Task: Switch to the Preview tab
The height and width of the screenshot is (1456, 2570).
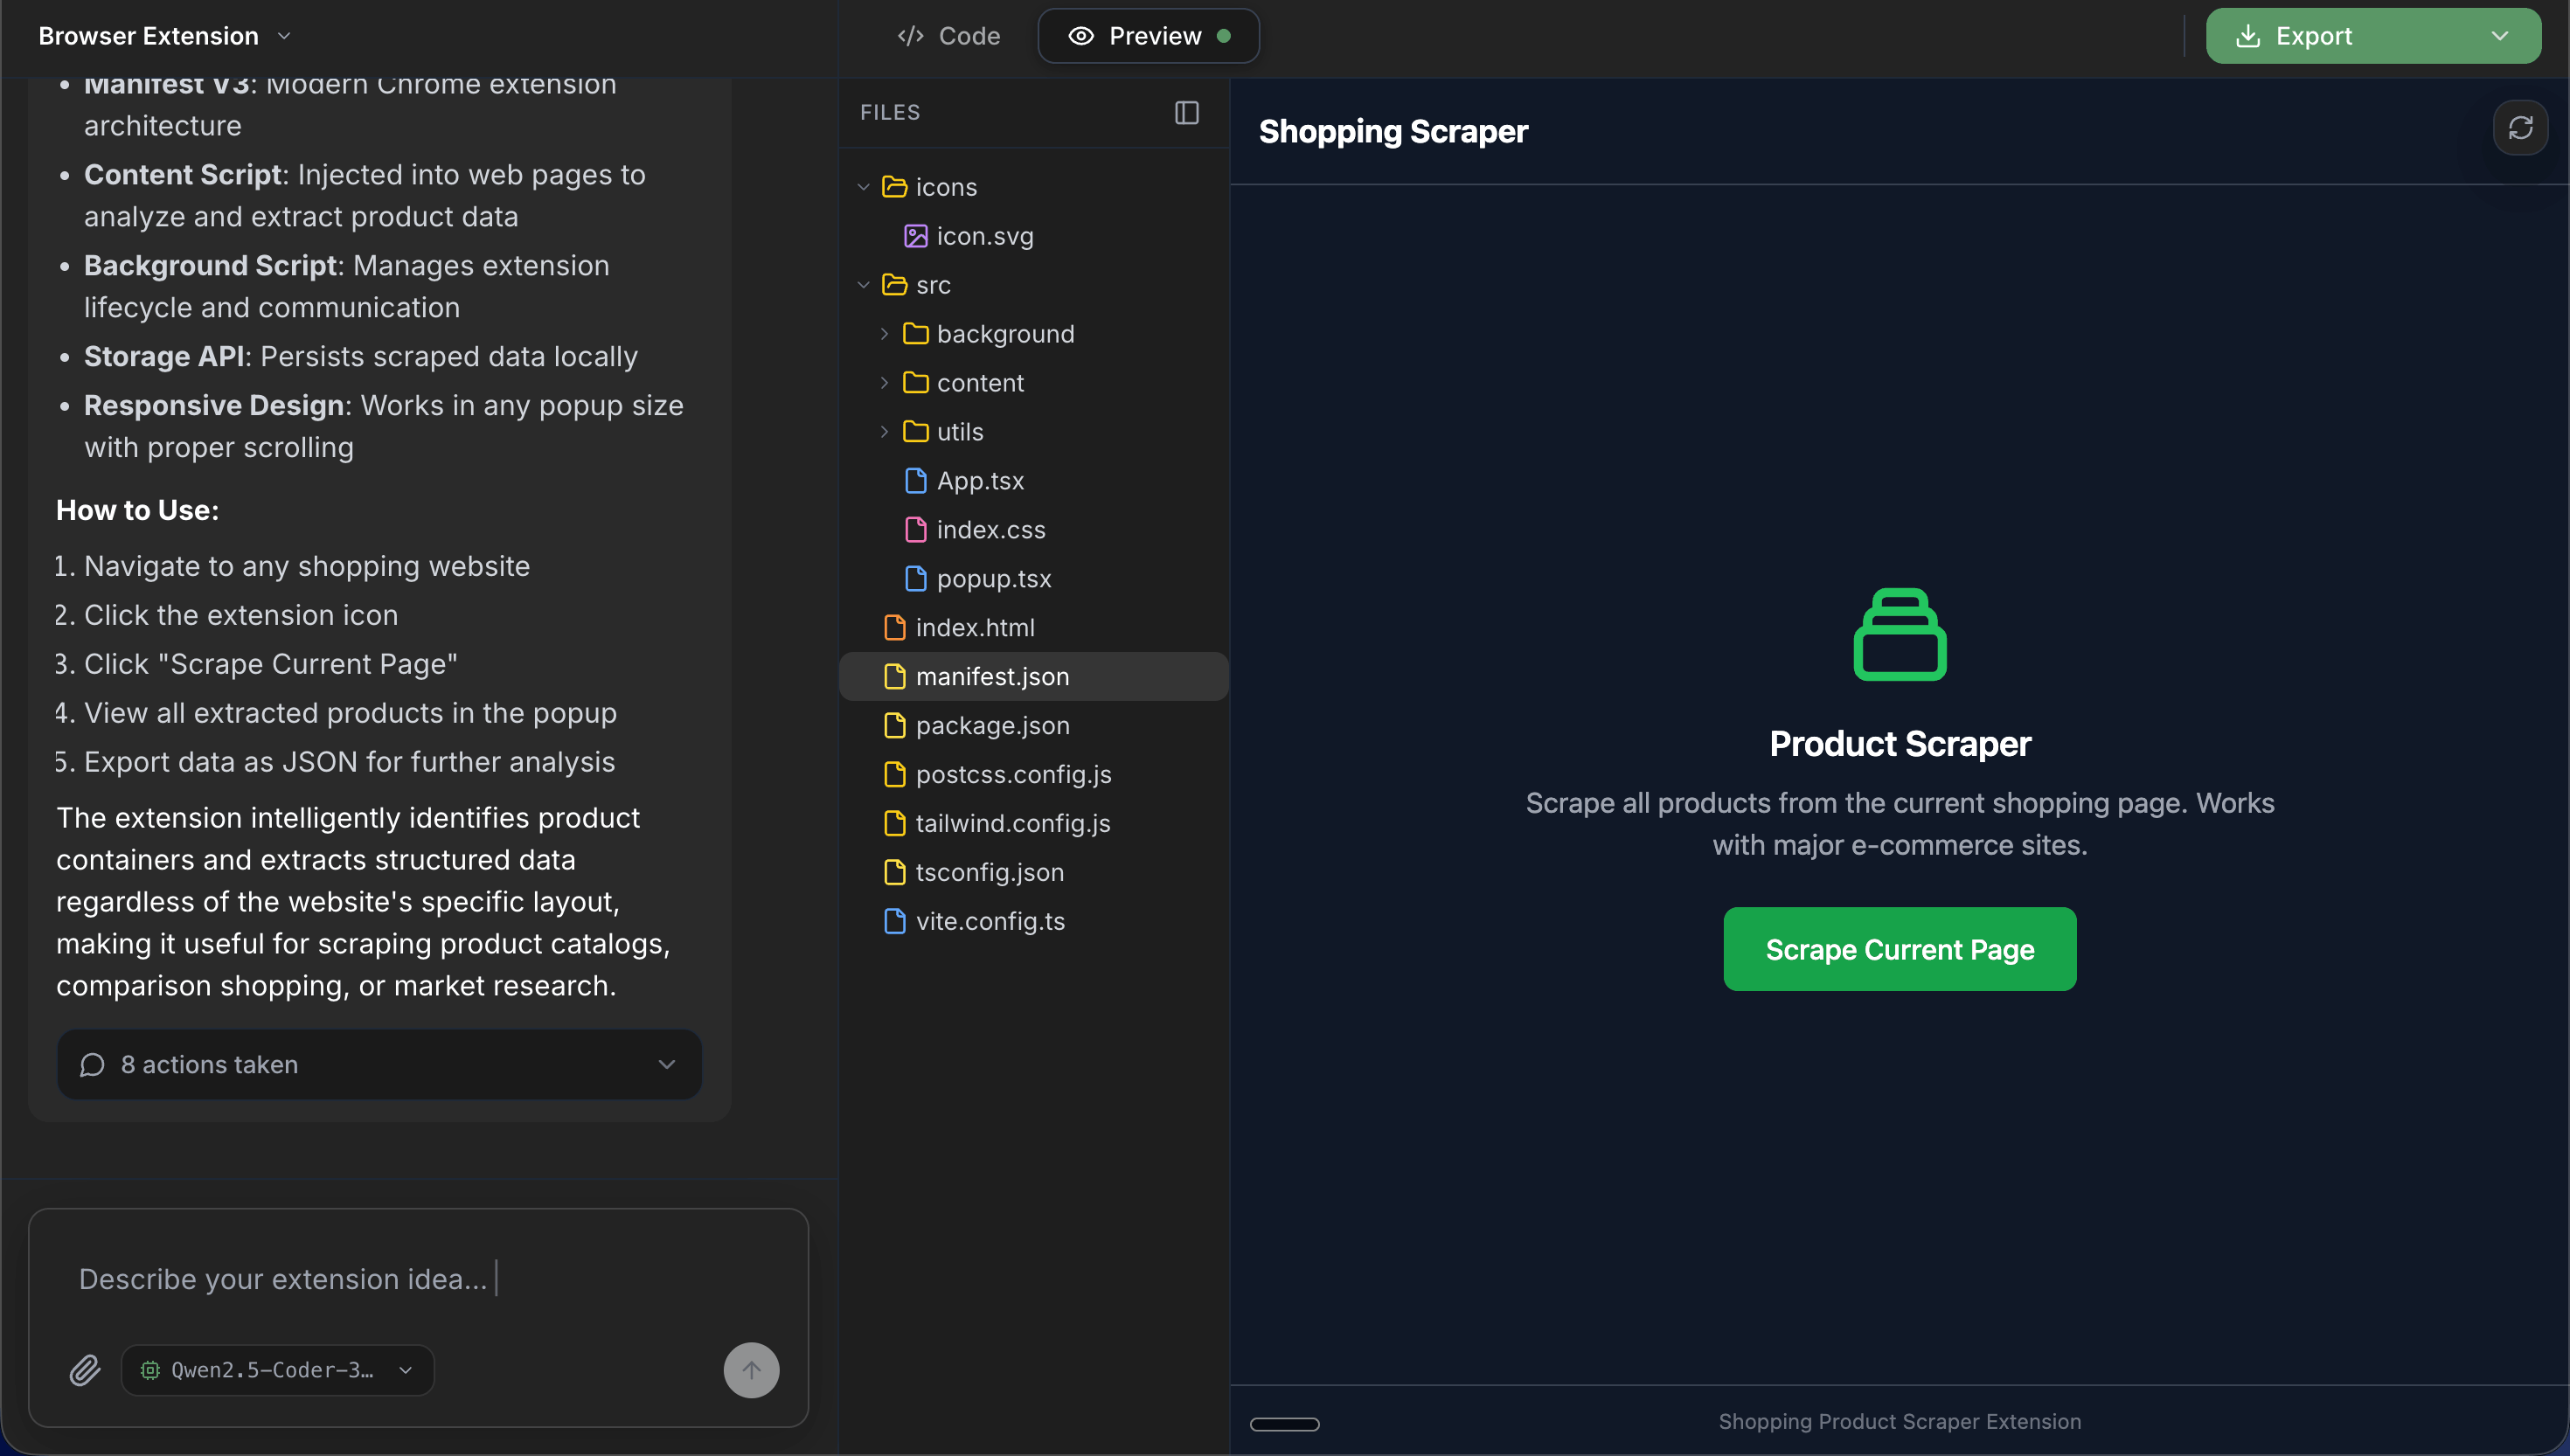Action: tap(1148, 36)
